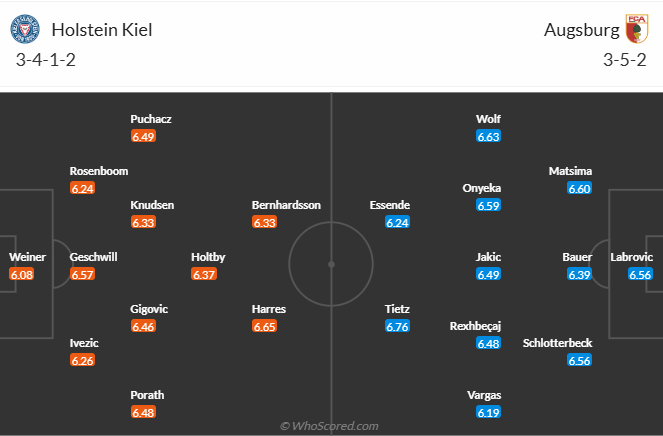Click Essende's player name
The height and width of the screenshot is (436, 663).
tap(390, 205)
